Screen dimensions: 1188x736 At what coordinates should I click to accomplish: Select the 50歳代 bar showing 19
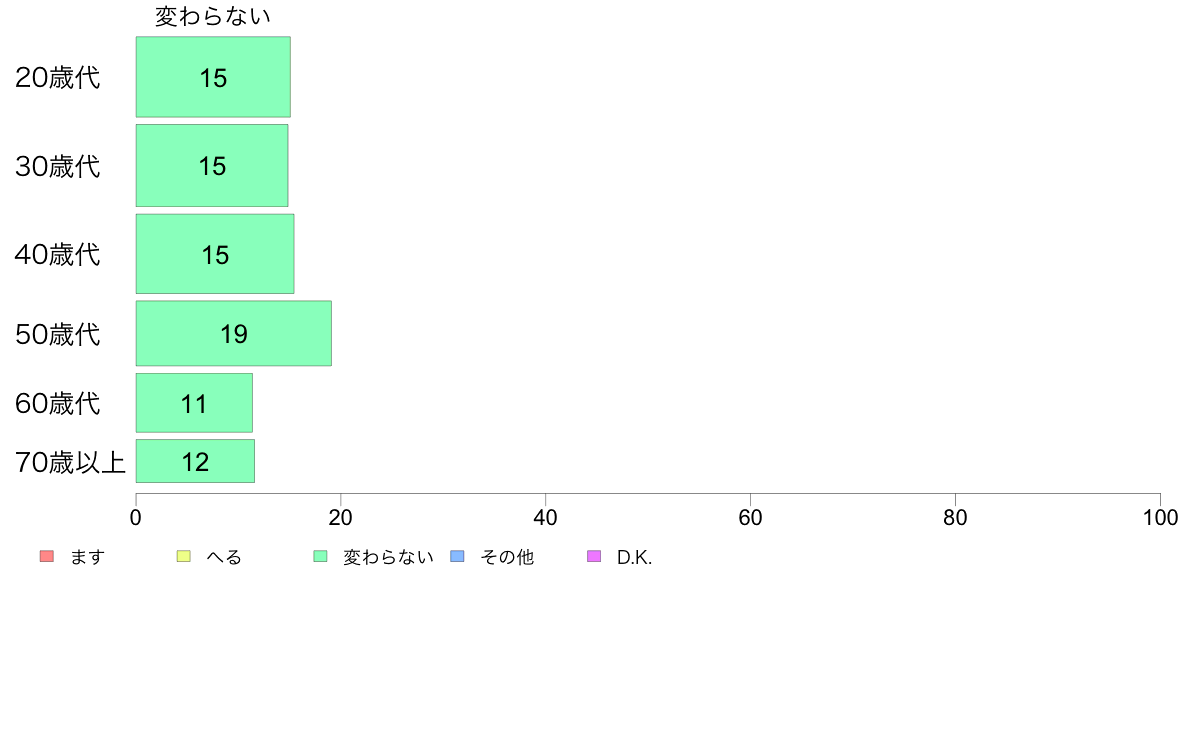pos(233,334)
